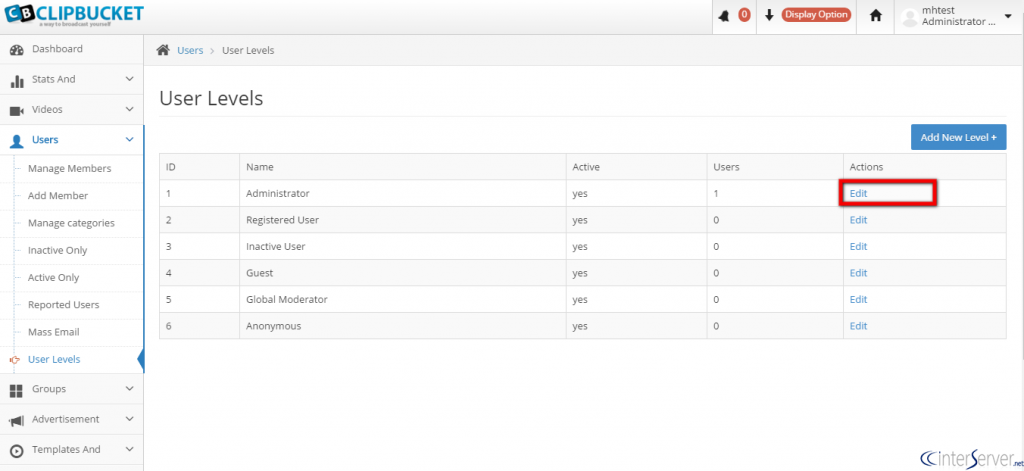Screen dimensions: 1024x471
Task: Click the Users column header in table
Action: point(775,167)
